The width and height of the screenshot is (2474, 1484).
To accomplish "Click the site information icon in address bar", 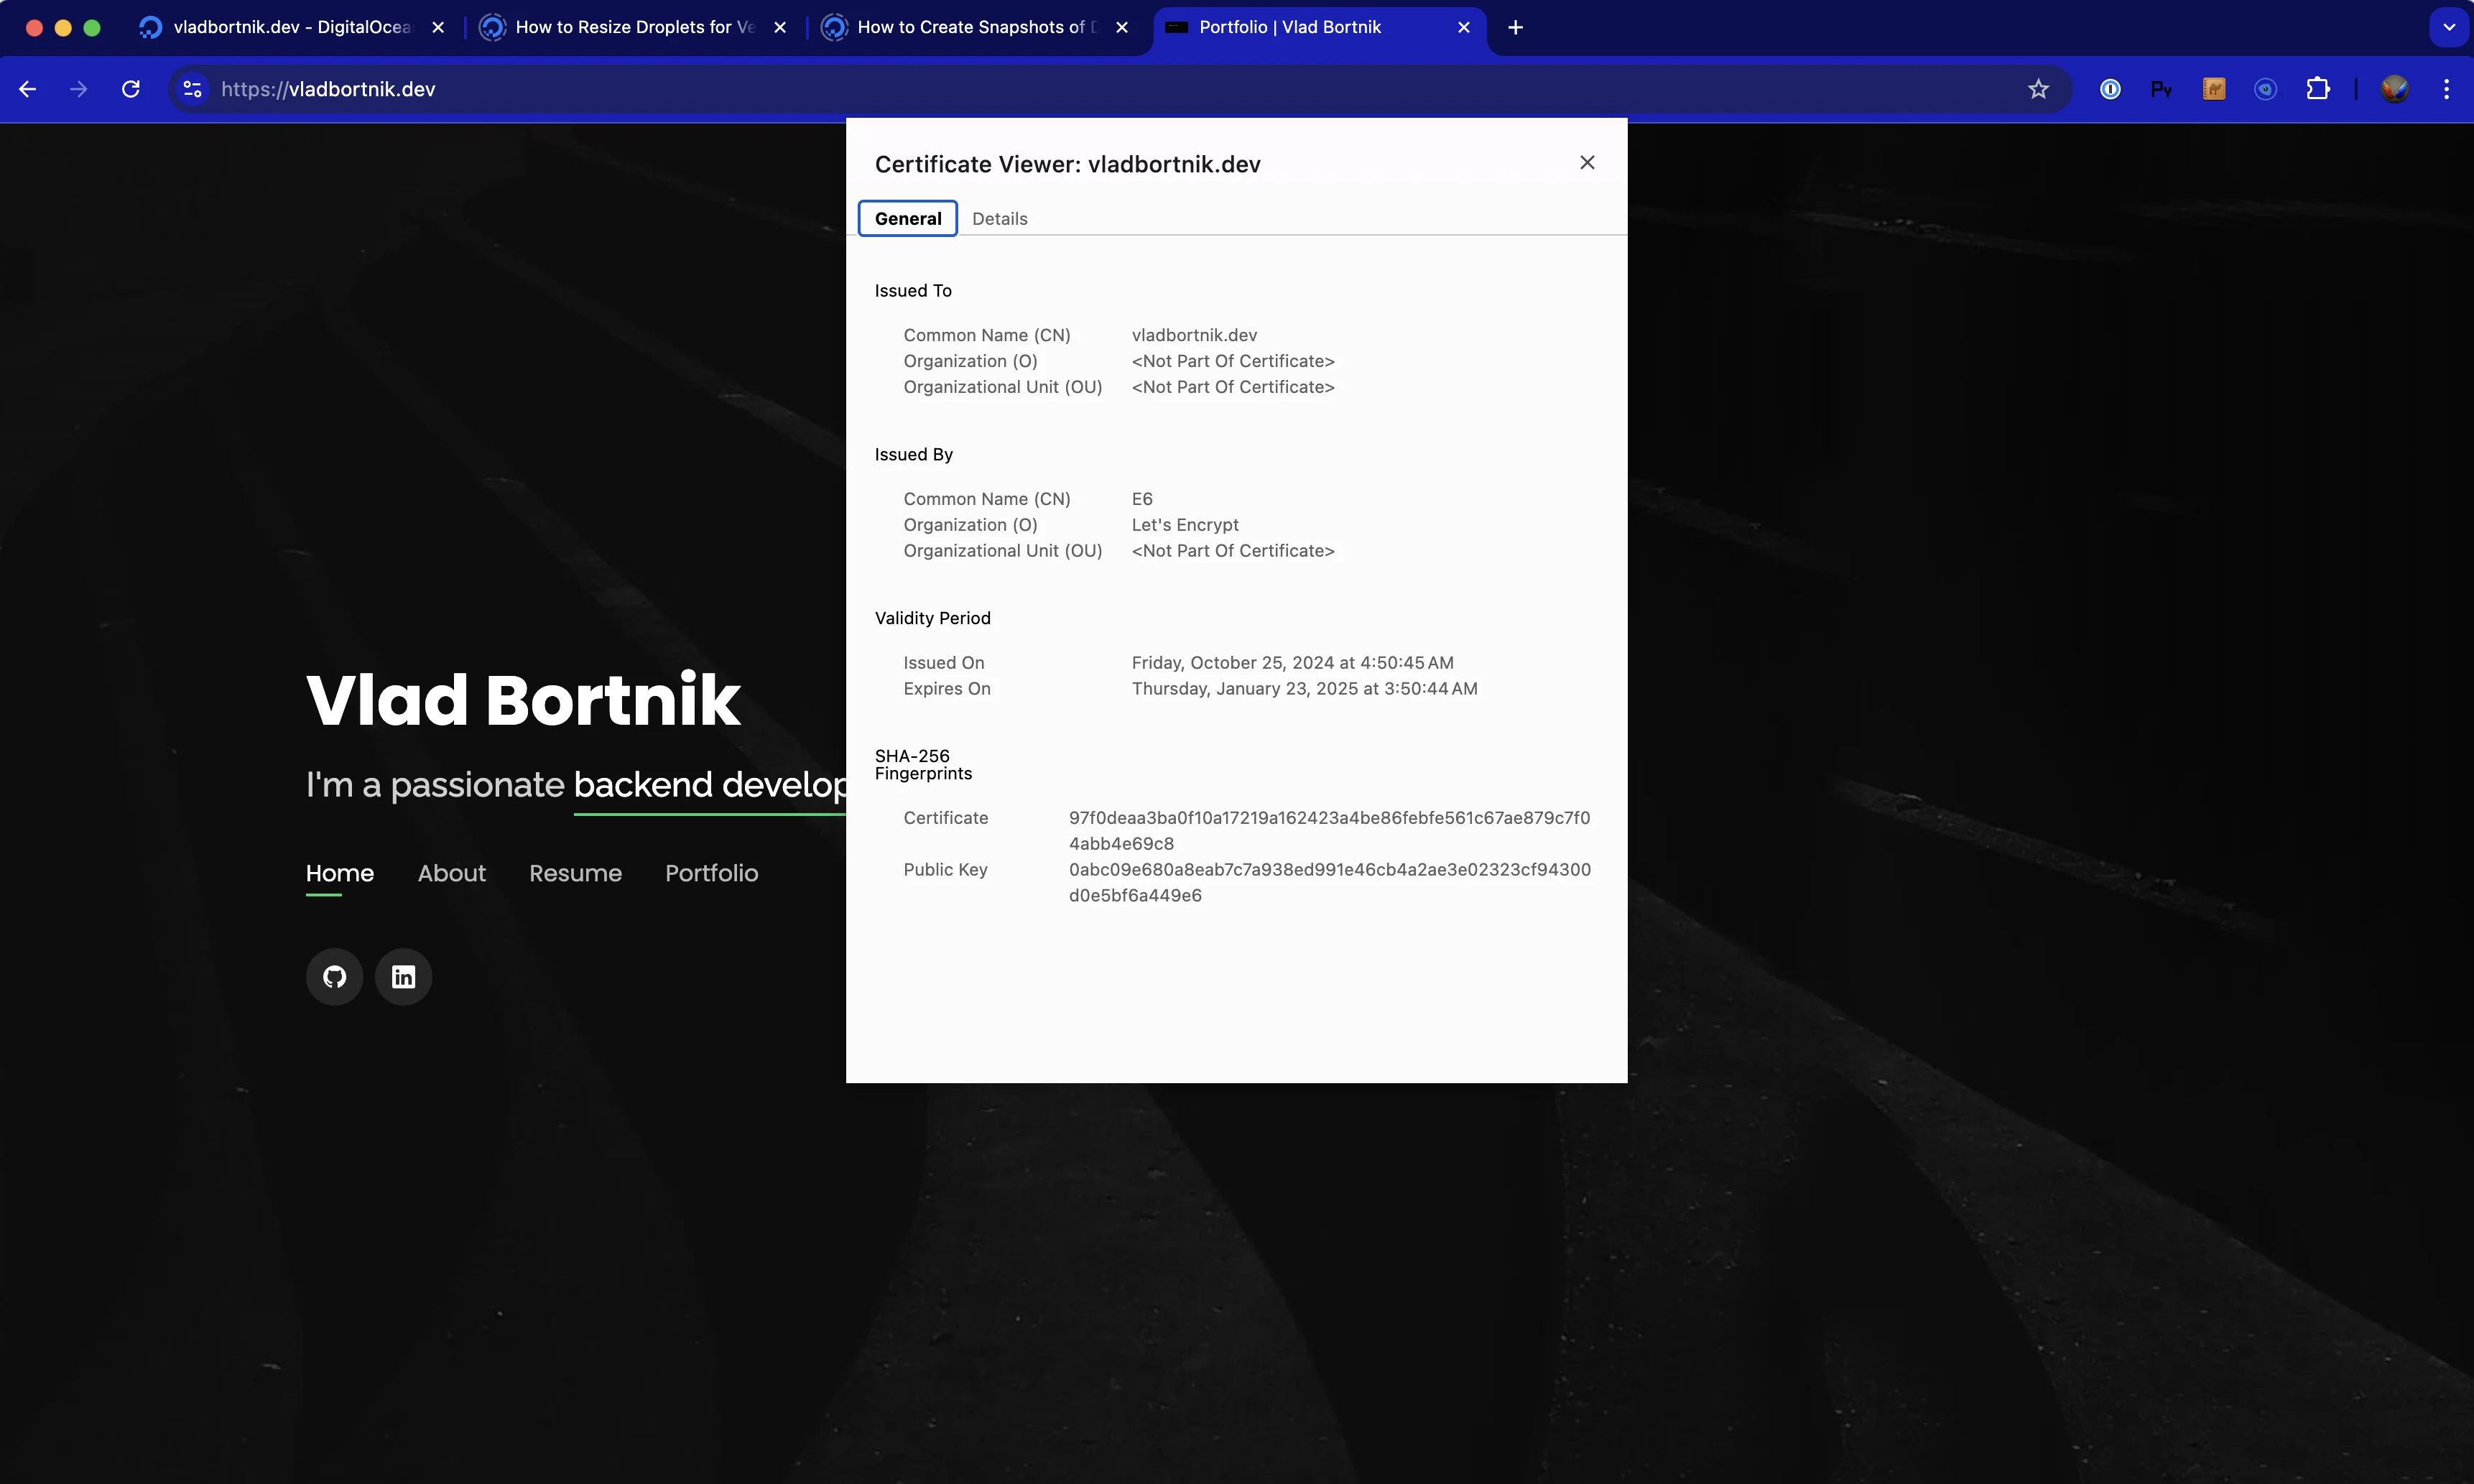I will [x=191, y=89].
